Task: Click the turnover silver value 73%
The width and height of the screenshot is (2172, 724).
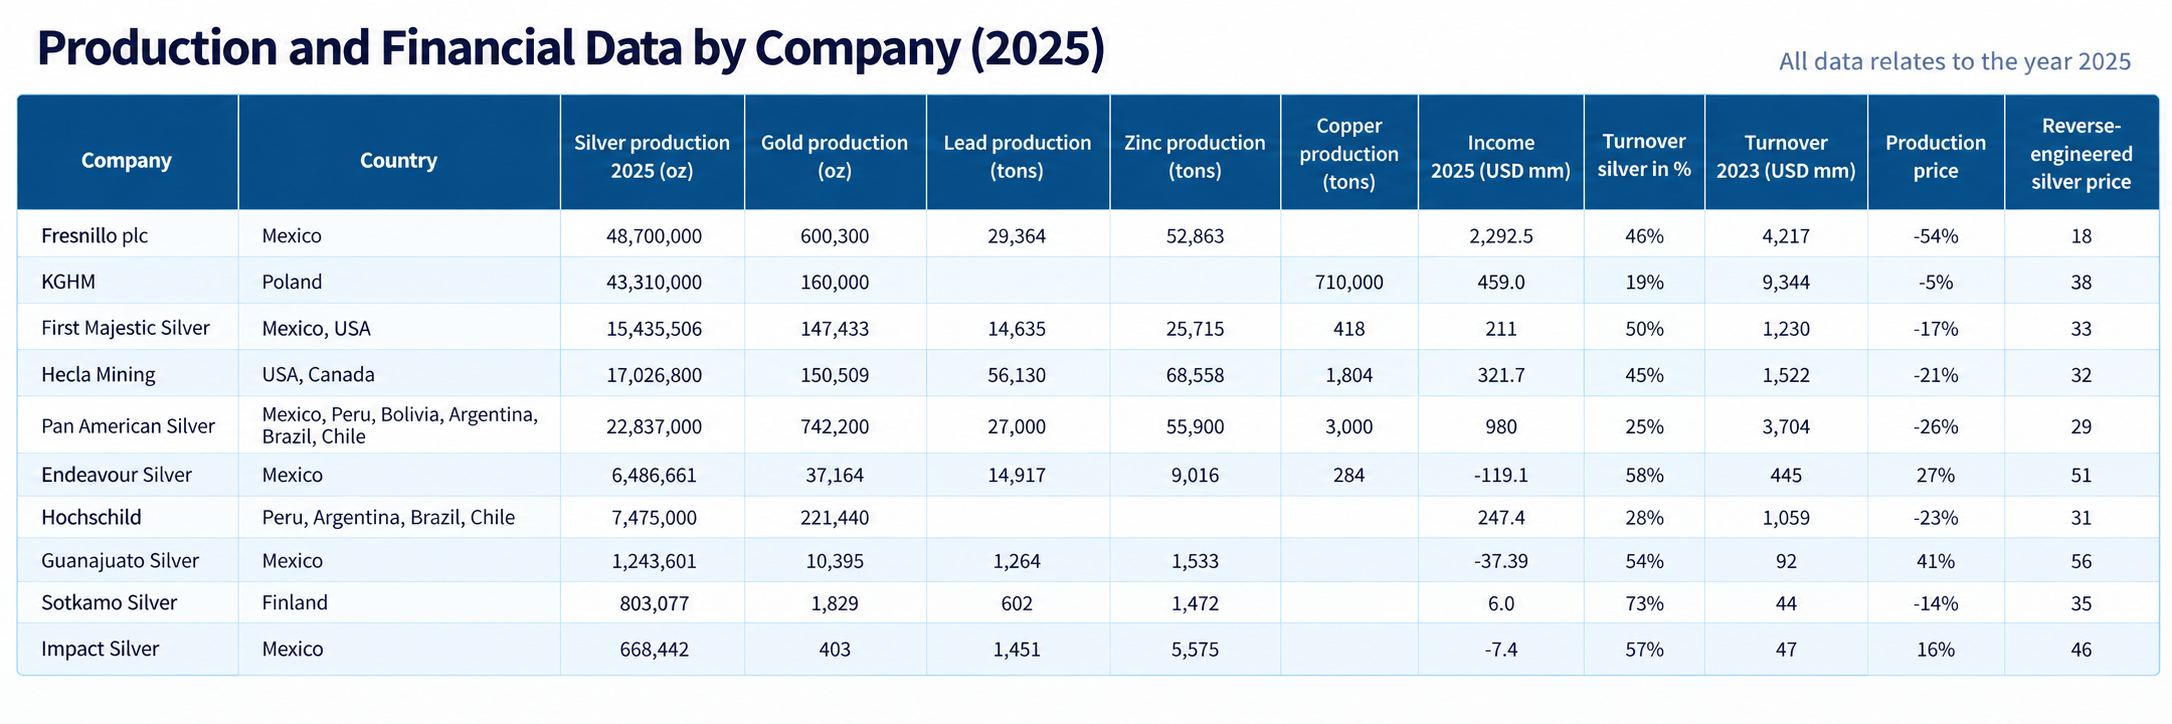Action: tap(1644, 603)
